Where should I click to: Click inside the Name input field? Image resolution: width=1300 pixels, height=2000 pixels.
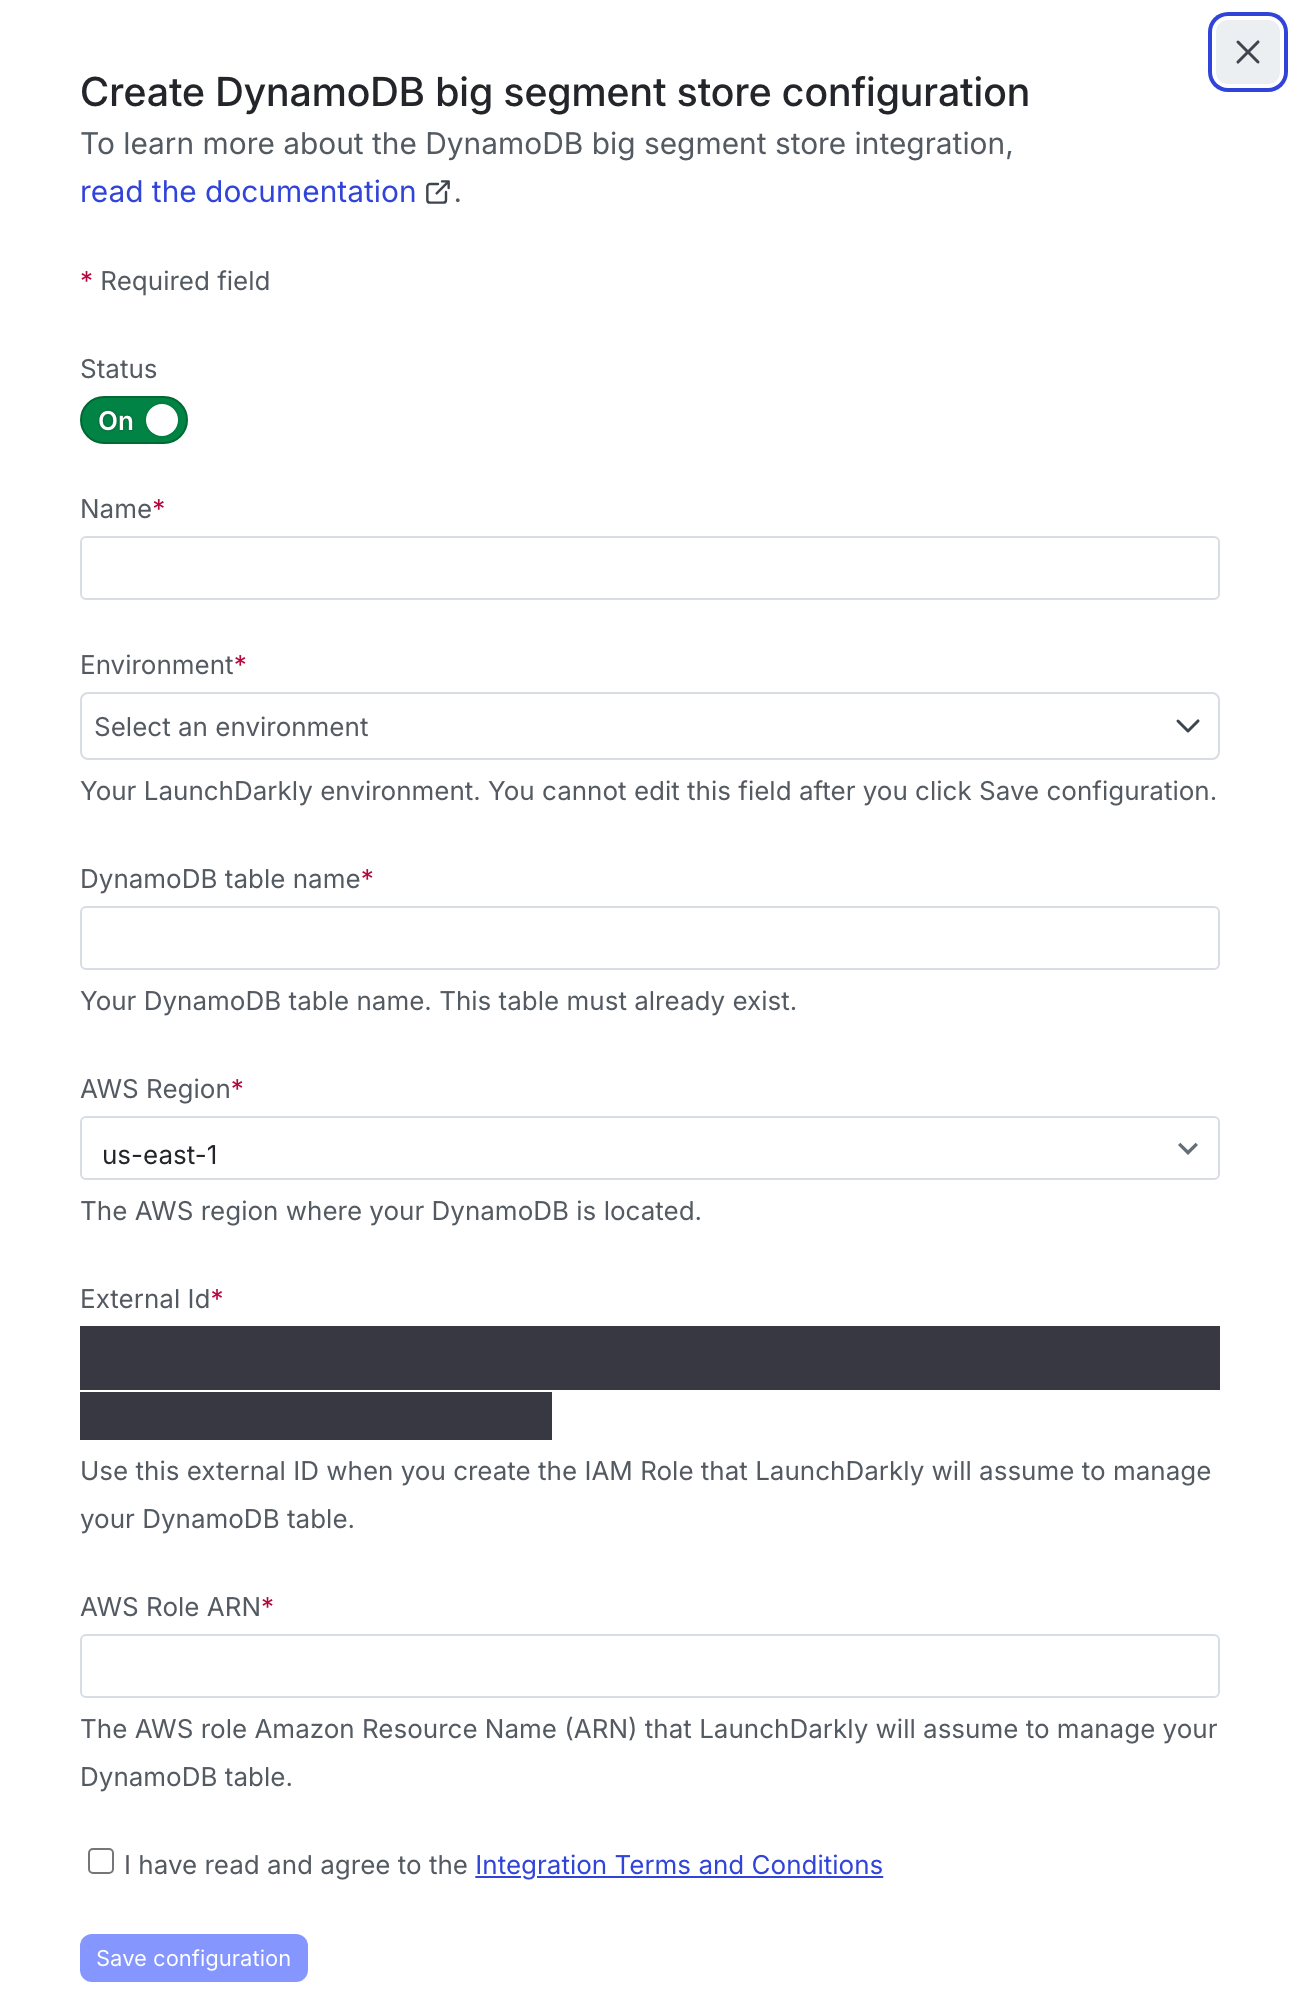pos(650,567)
